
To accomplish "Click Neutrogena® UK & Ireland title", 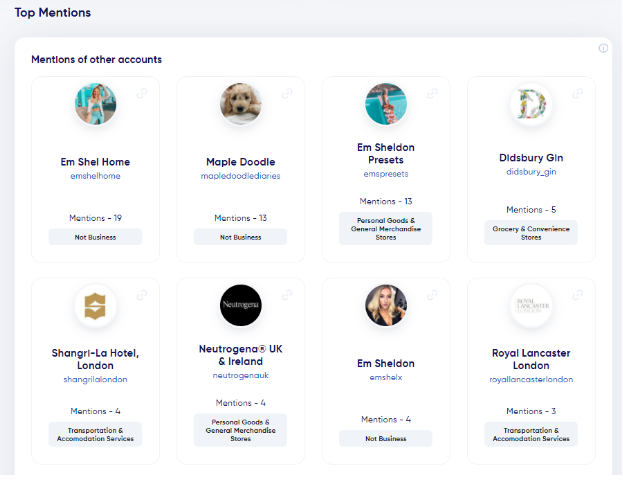I will click(241, 355).
